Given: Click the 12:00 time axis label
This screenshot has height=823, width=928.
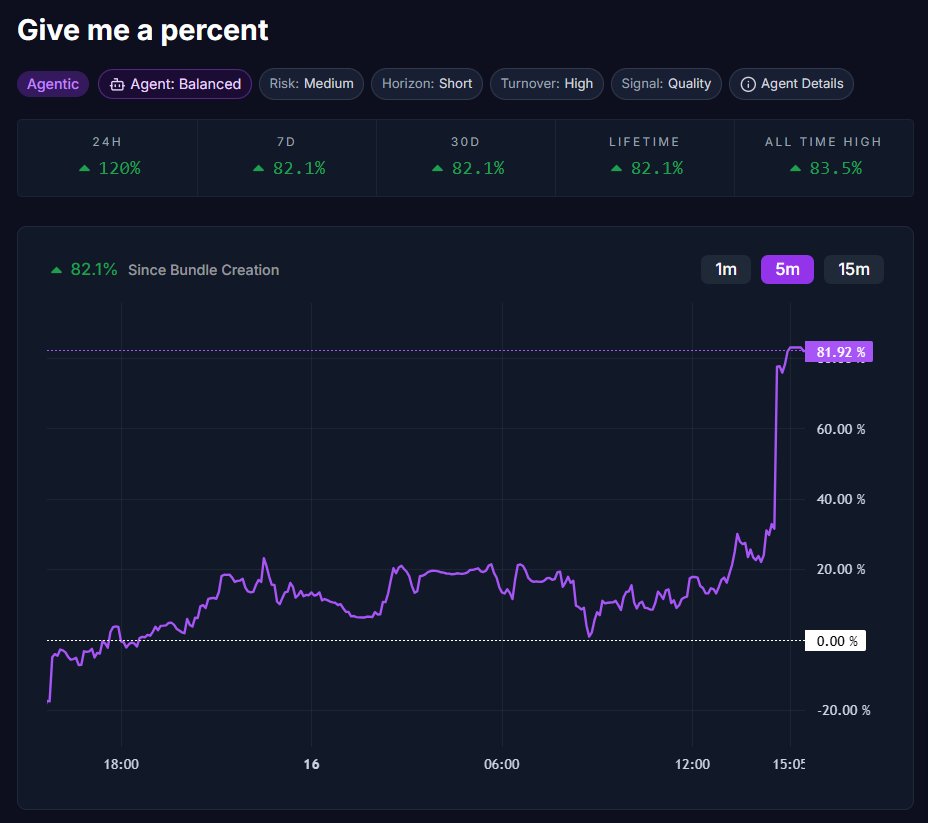Looking at the screenshot, I should pyautogui.click(x=692, y=764).
